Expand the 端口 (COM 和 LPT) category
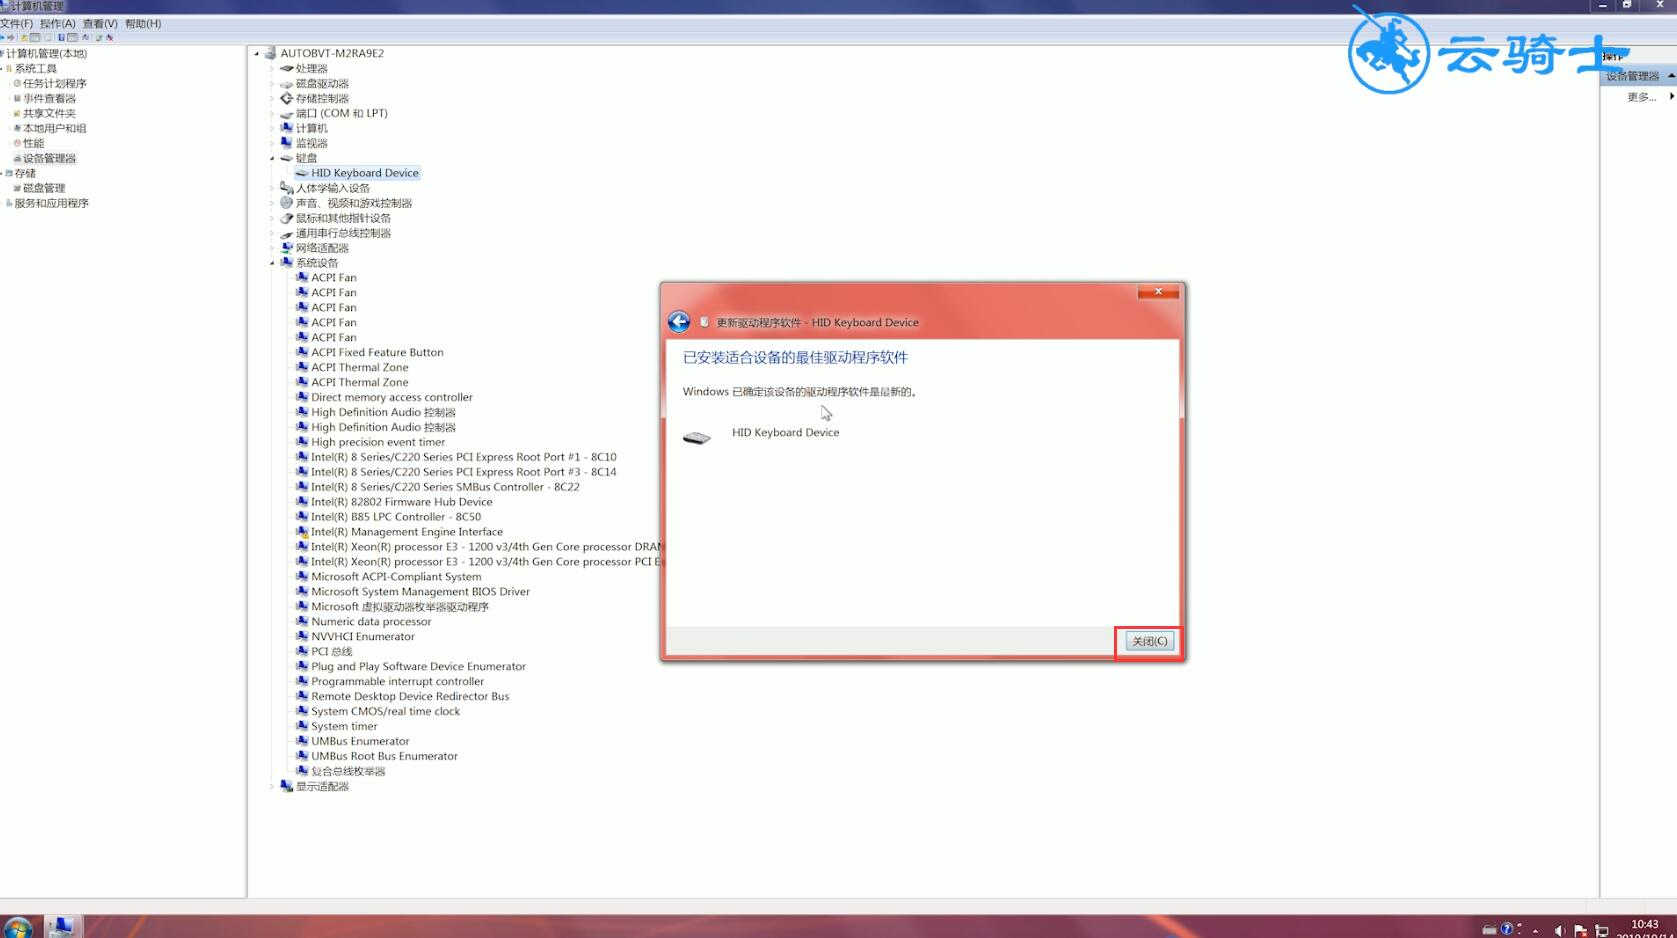1677x938 pixels. click(x=272, y=113)
